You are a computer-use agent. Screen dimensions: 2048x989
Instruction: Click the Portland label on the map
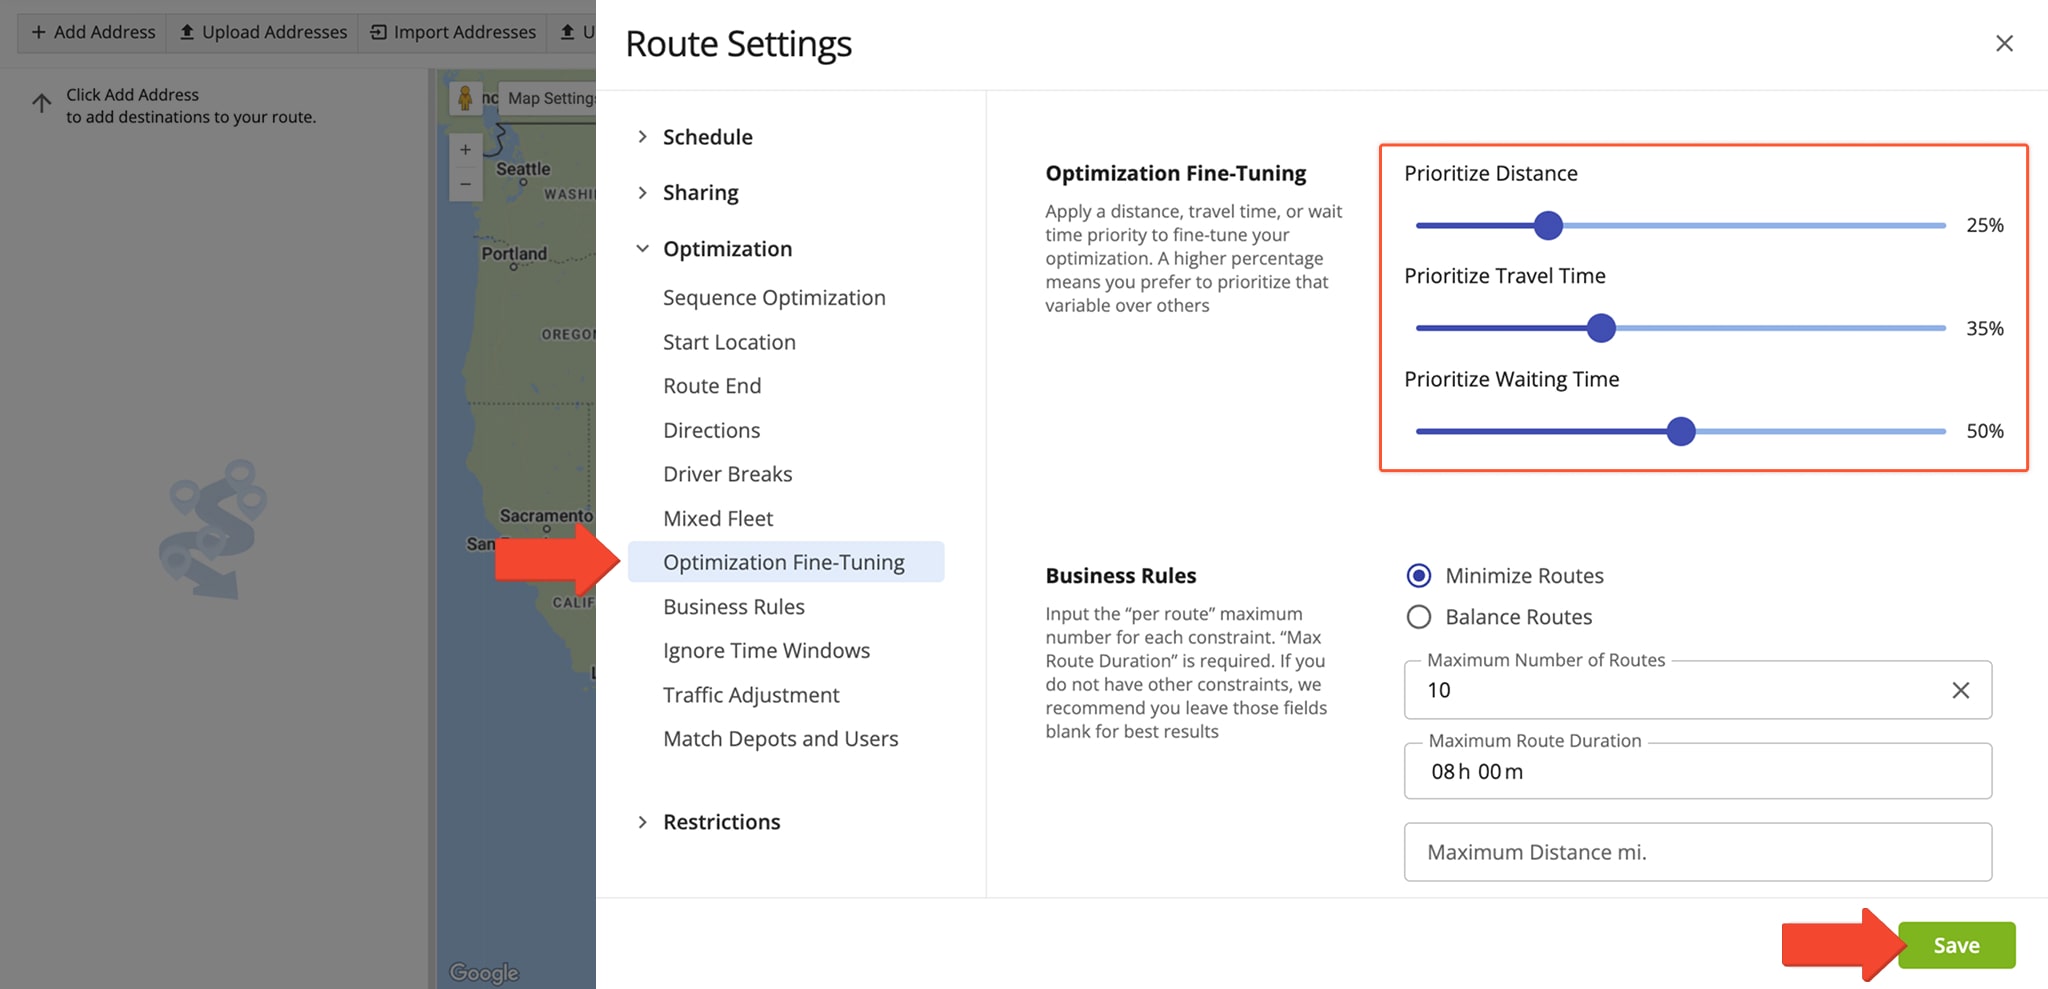[514, 254]
